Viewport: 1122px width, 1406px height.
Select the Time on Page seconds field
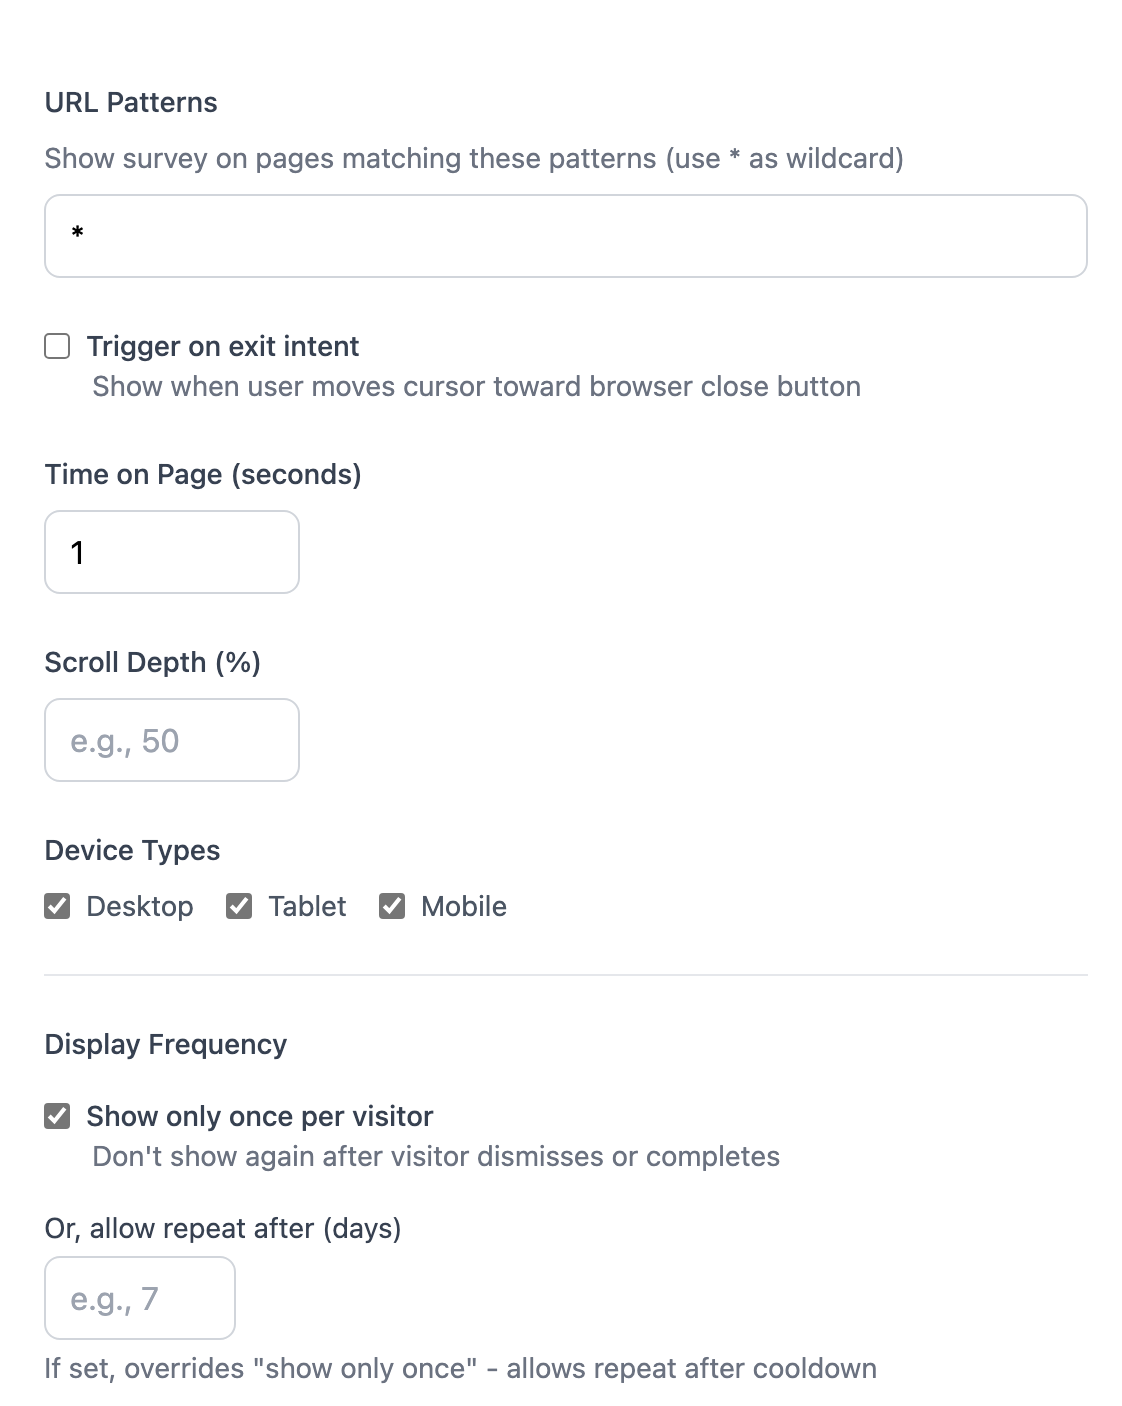coord(170,552)
